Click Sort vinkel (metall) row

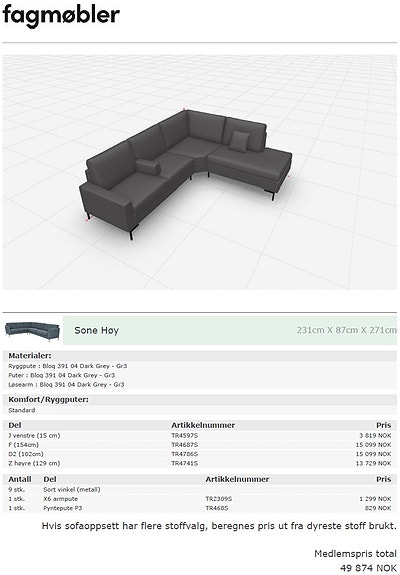pyautogui.click(x=200, y=490)
